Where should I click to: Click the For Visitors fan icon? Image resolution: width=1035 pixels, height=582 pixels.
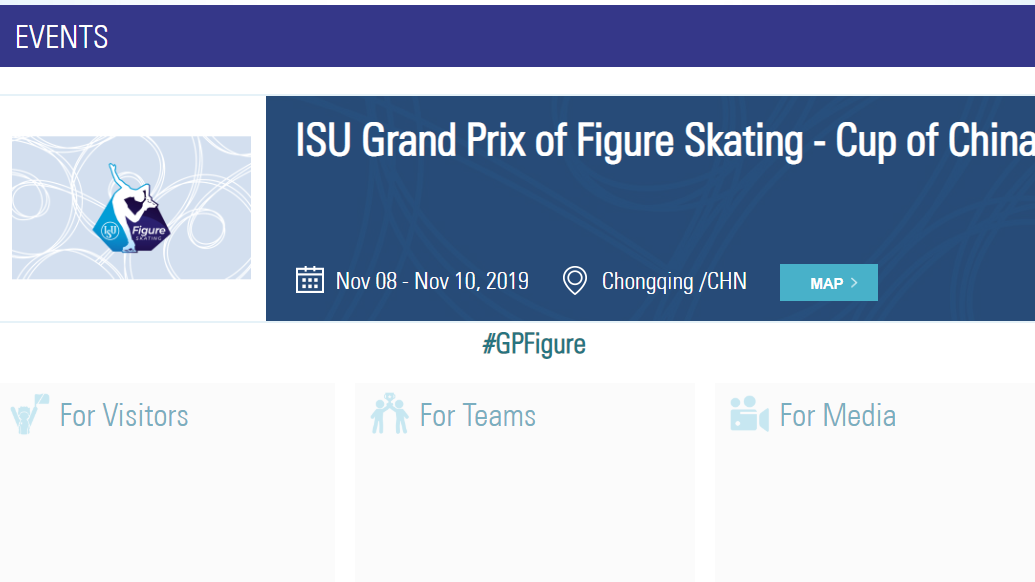click(x=30, y=414)
